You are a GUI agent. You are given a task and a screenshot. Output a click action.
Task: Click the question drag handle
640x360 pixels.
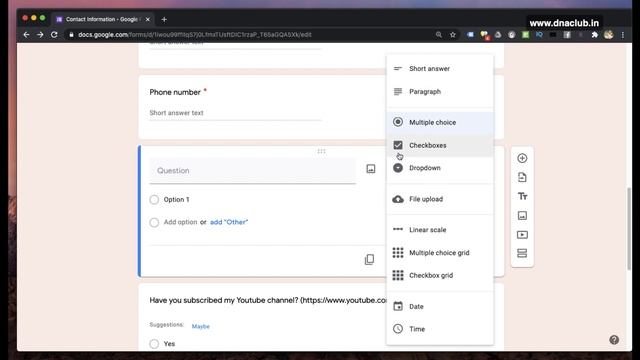(x=321, y=151)
